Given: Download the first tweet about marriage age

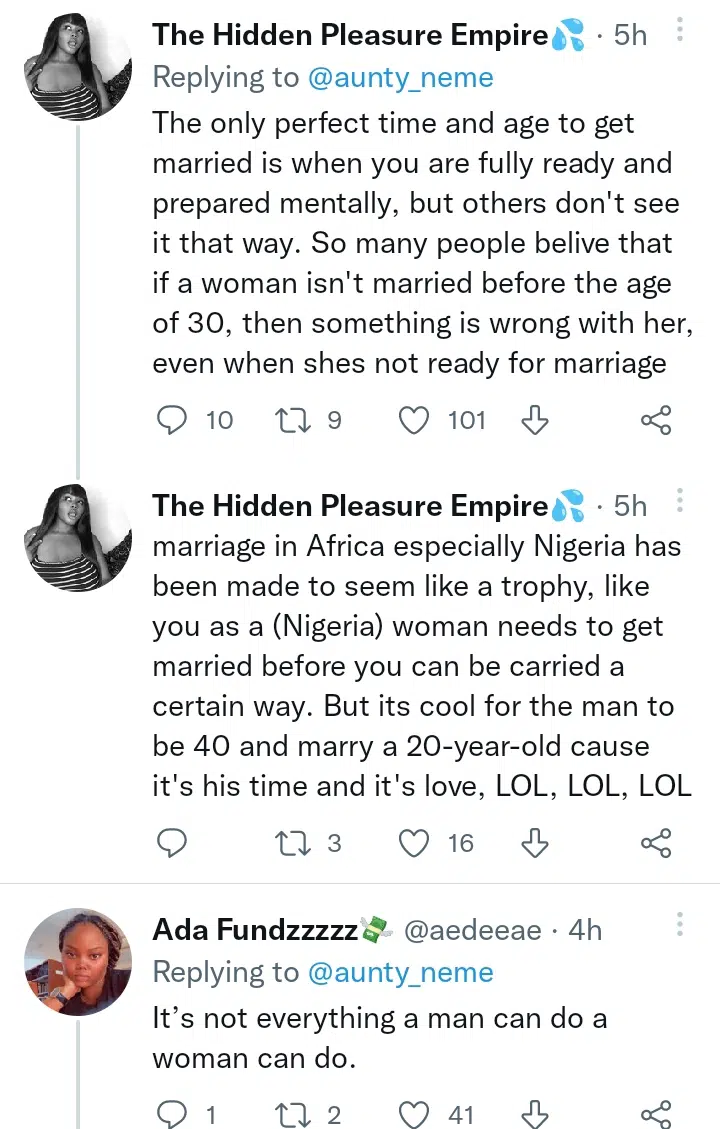Looking at the screenshot, I should pyautogui.click(x=535, y=420).
